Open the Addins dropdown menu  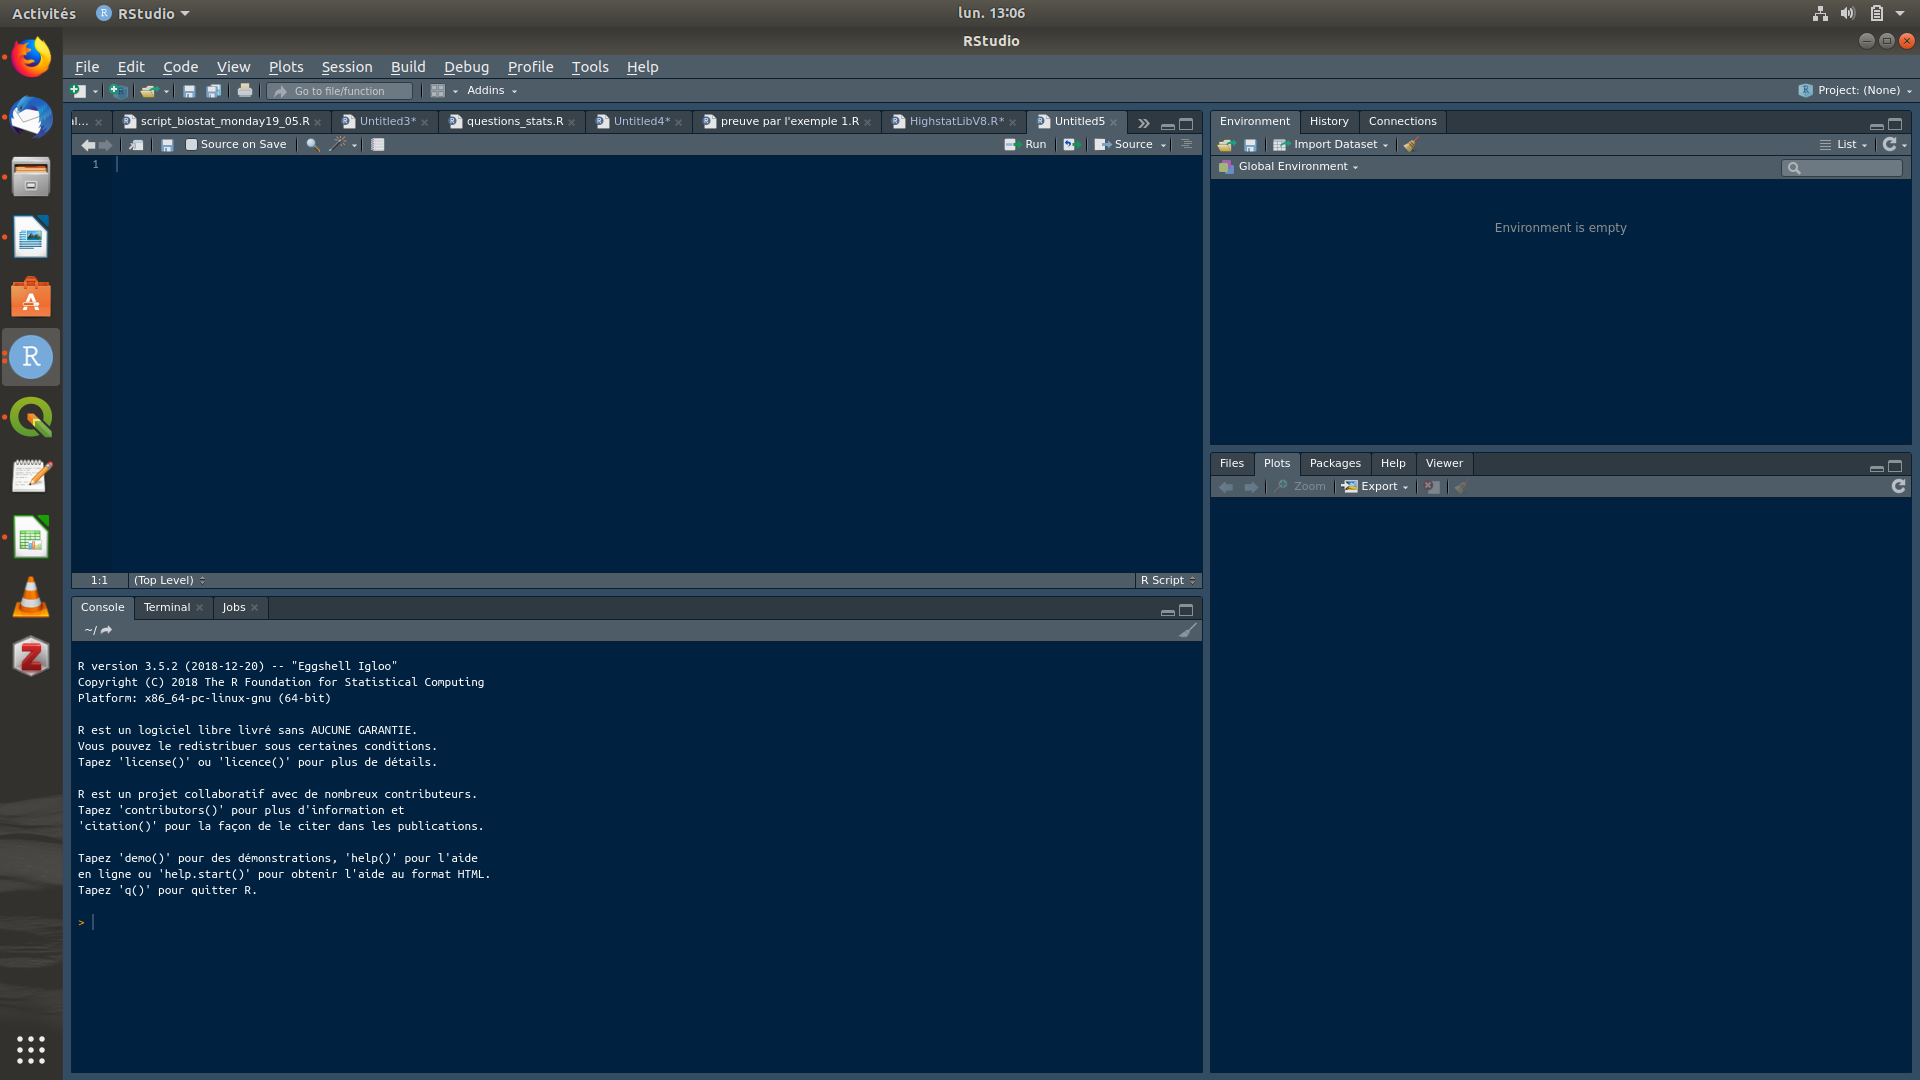[491, 91]
